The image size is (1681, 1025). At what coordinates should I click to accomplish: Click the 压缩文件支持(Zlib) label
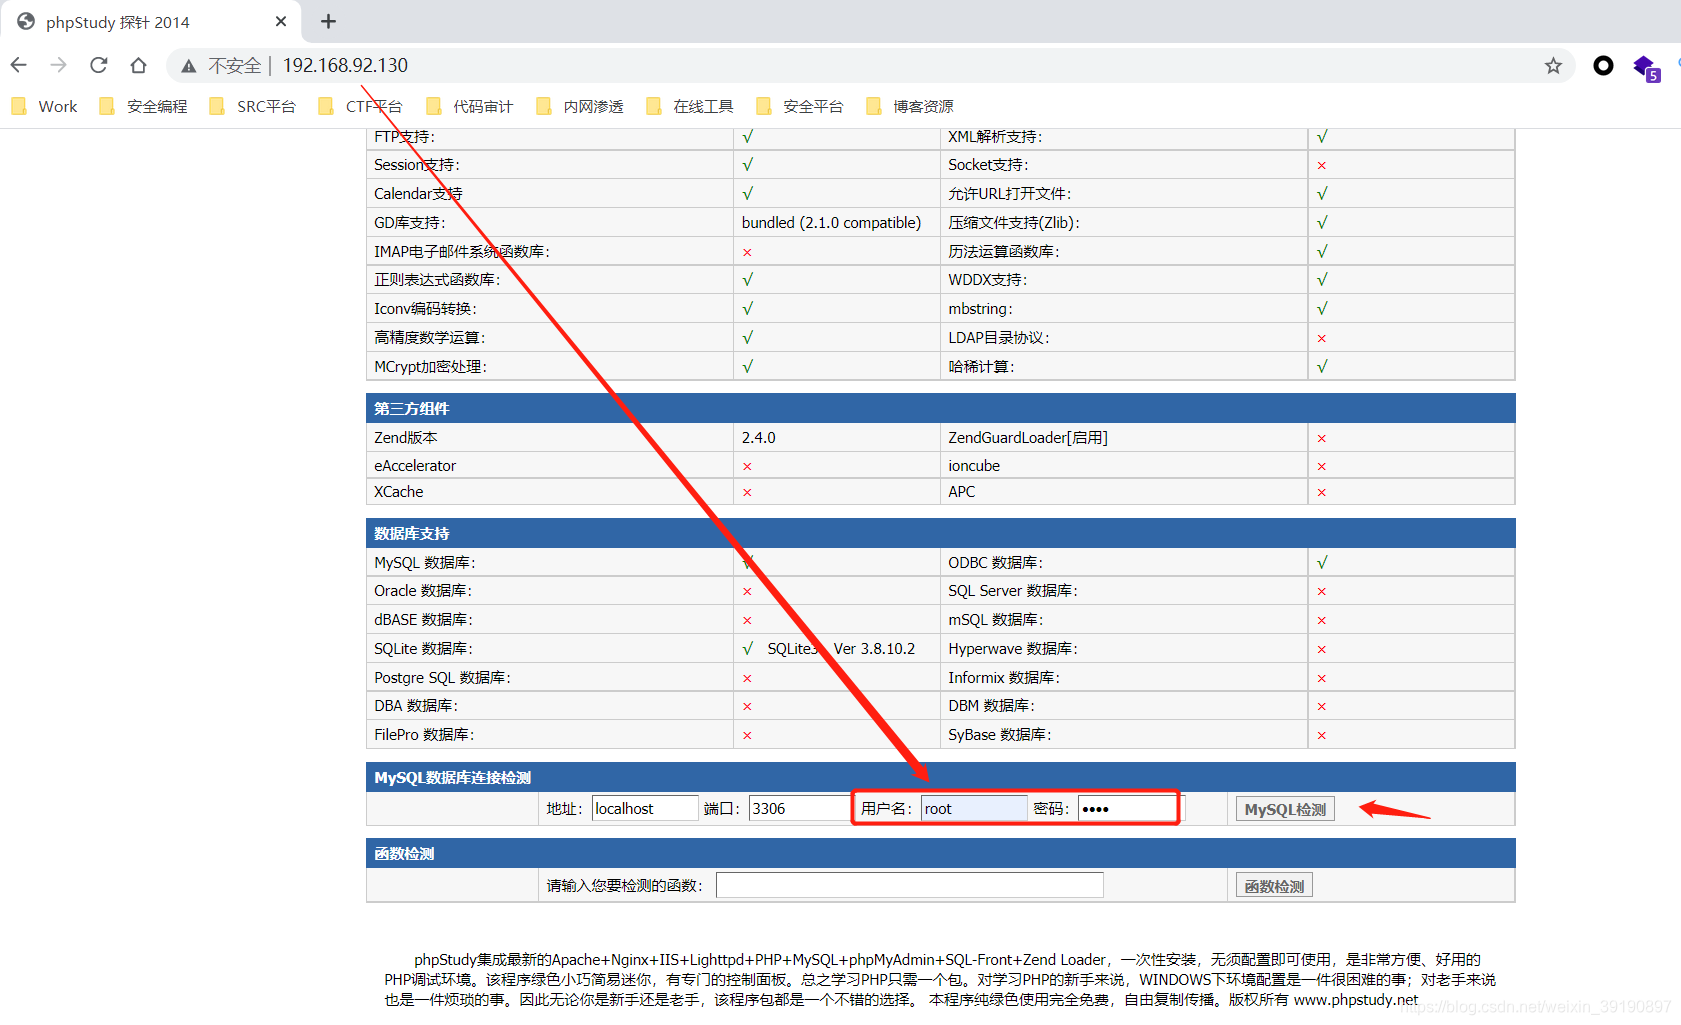click(1014, 222)
